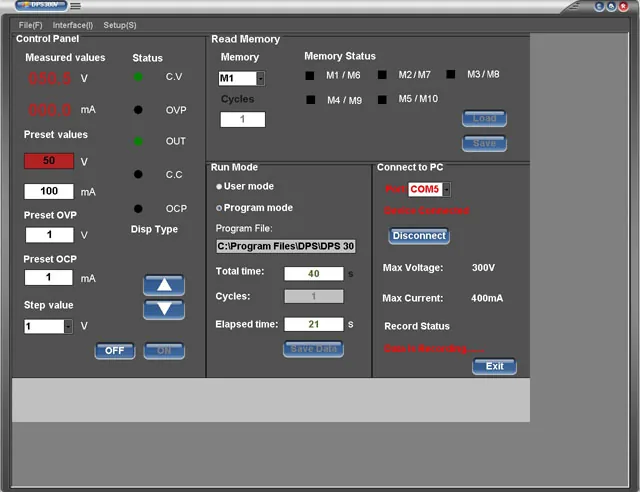Select User mode radio button
This screenshot has width=640, height=492.
[219, 187]
